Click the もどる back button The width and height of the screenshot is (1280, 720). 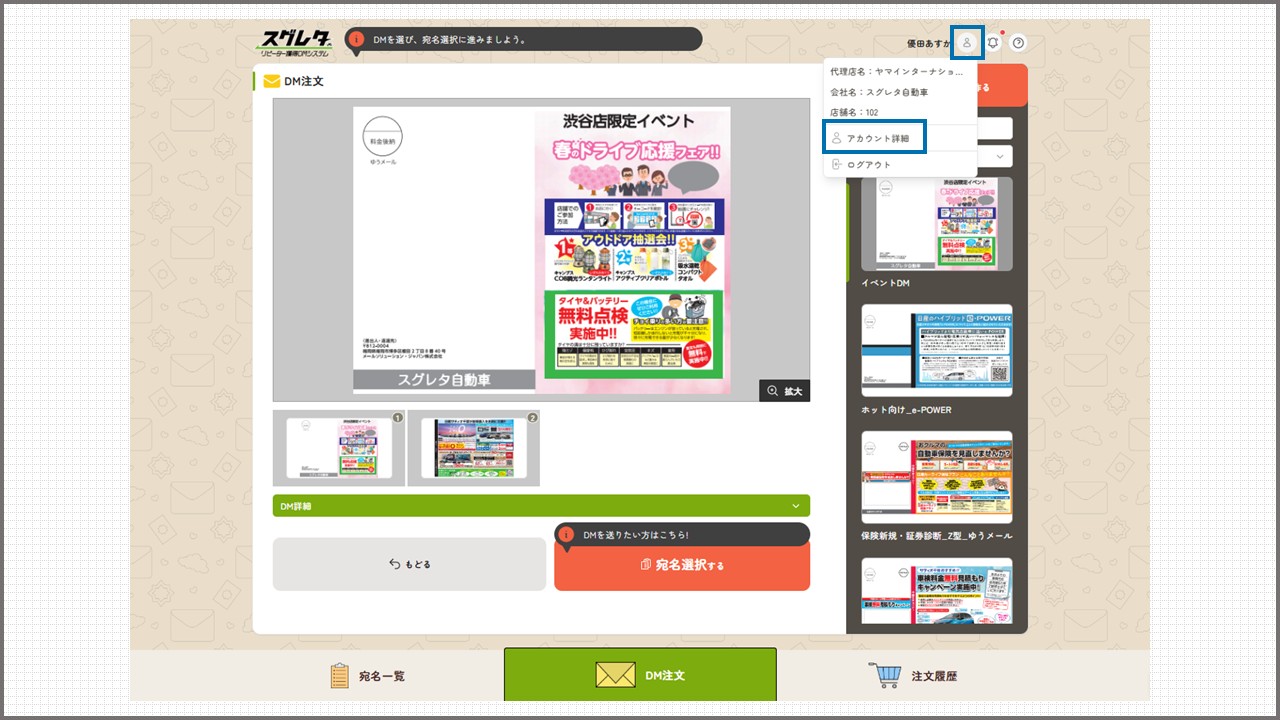click(x=410, y=564)
